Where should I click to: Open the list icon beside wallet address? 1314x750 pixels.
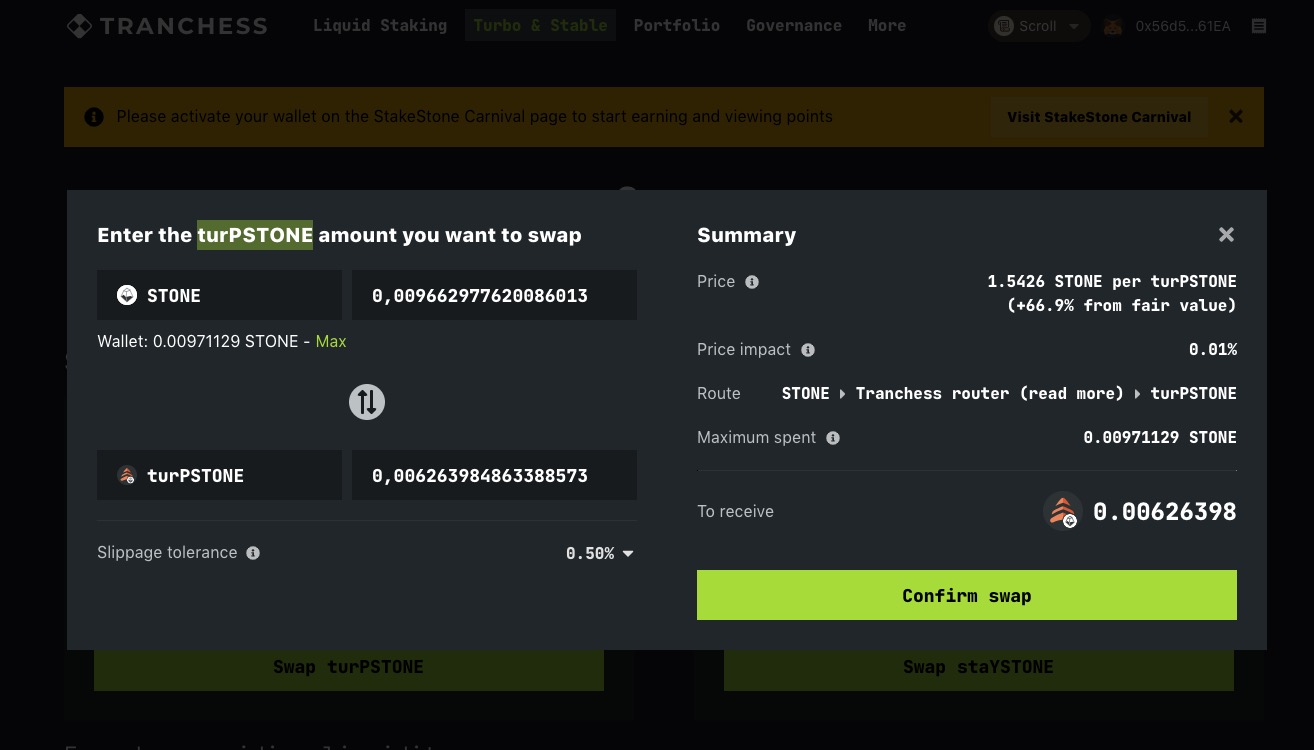pos(1259,26)
